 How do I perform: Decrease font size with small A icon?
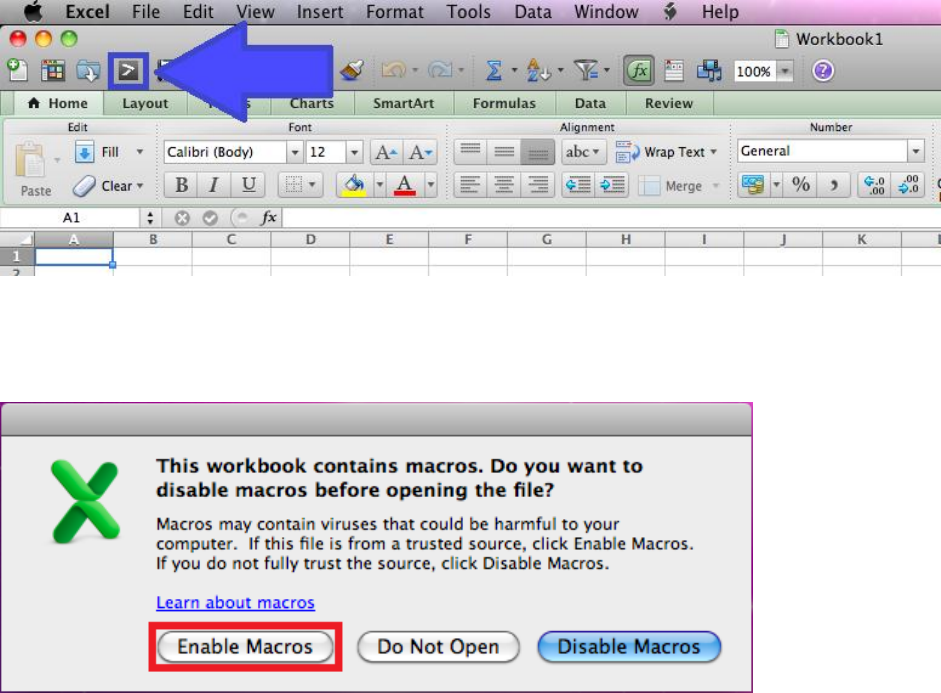(x=420, y=152)
